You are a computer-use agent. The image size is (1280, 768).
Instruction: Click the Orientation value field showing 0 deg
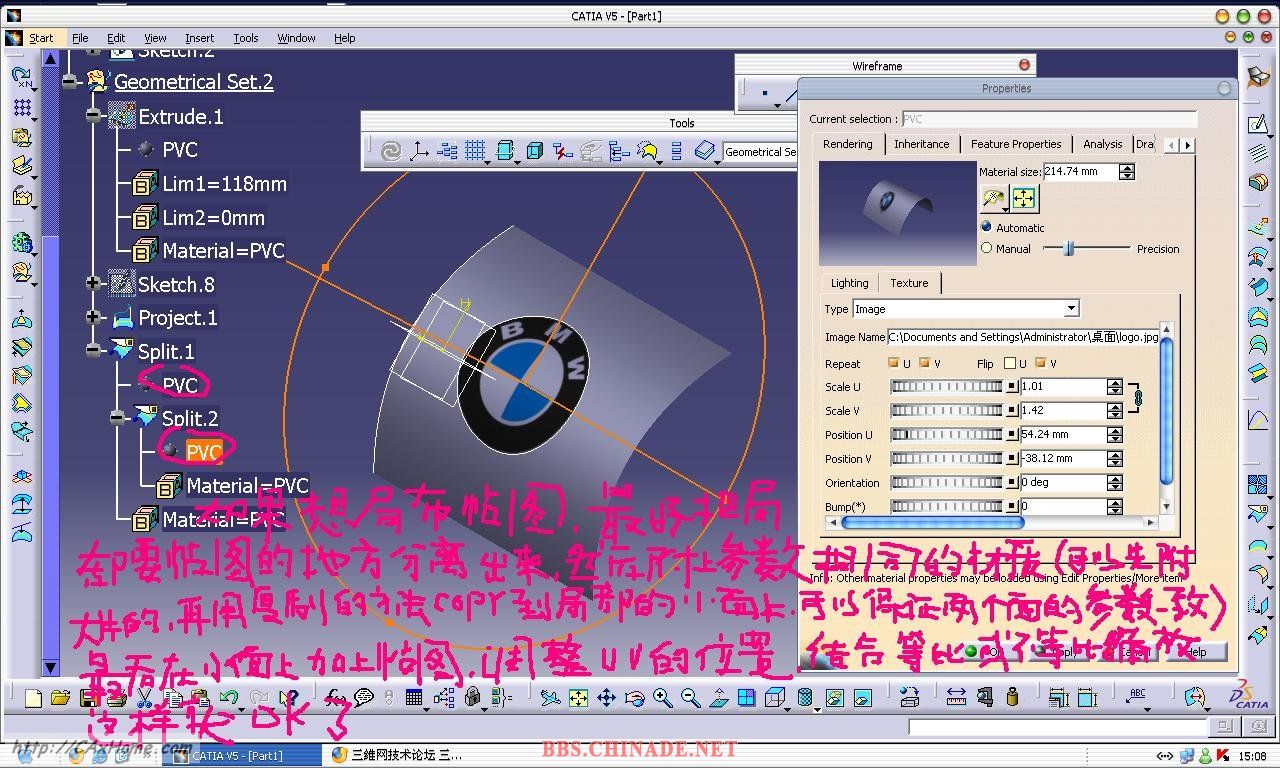1064,482
